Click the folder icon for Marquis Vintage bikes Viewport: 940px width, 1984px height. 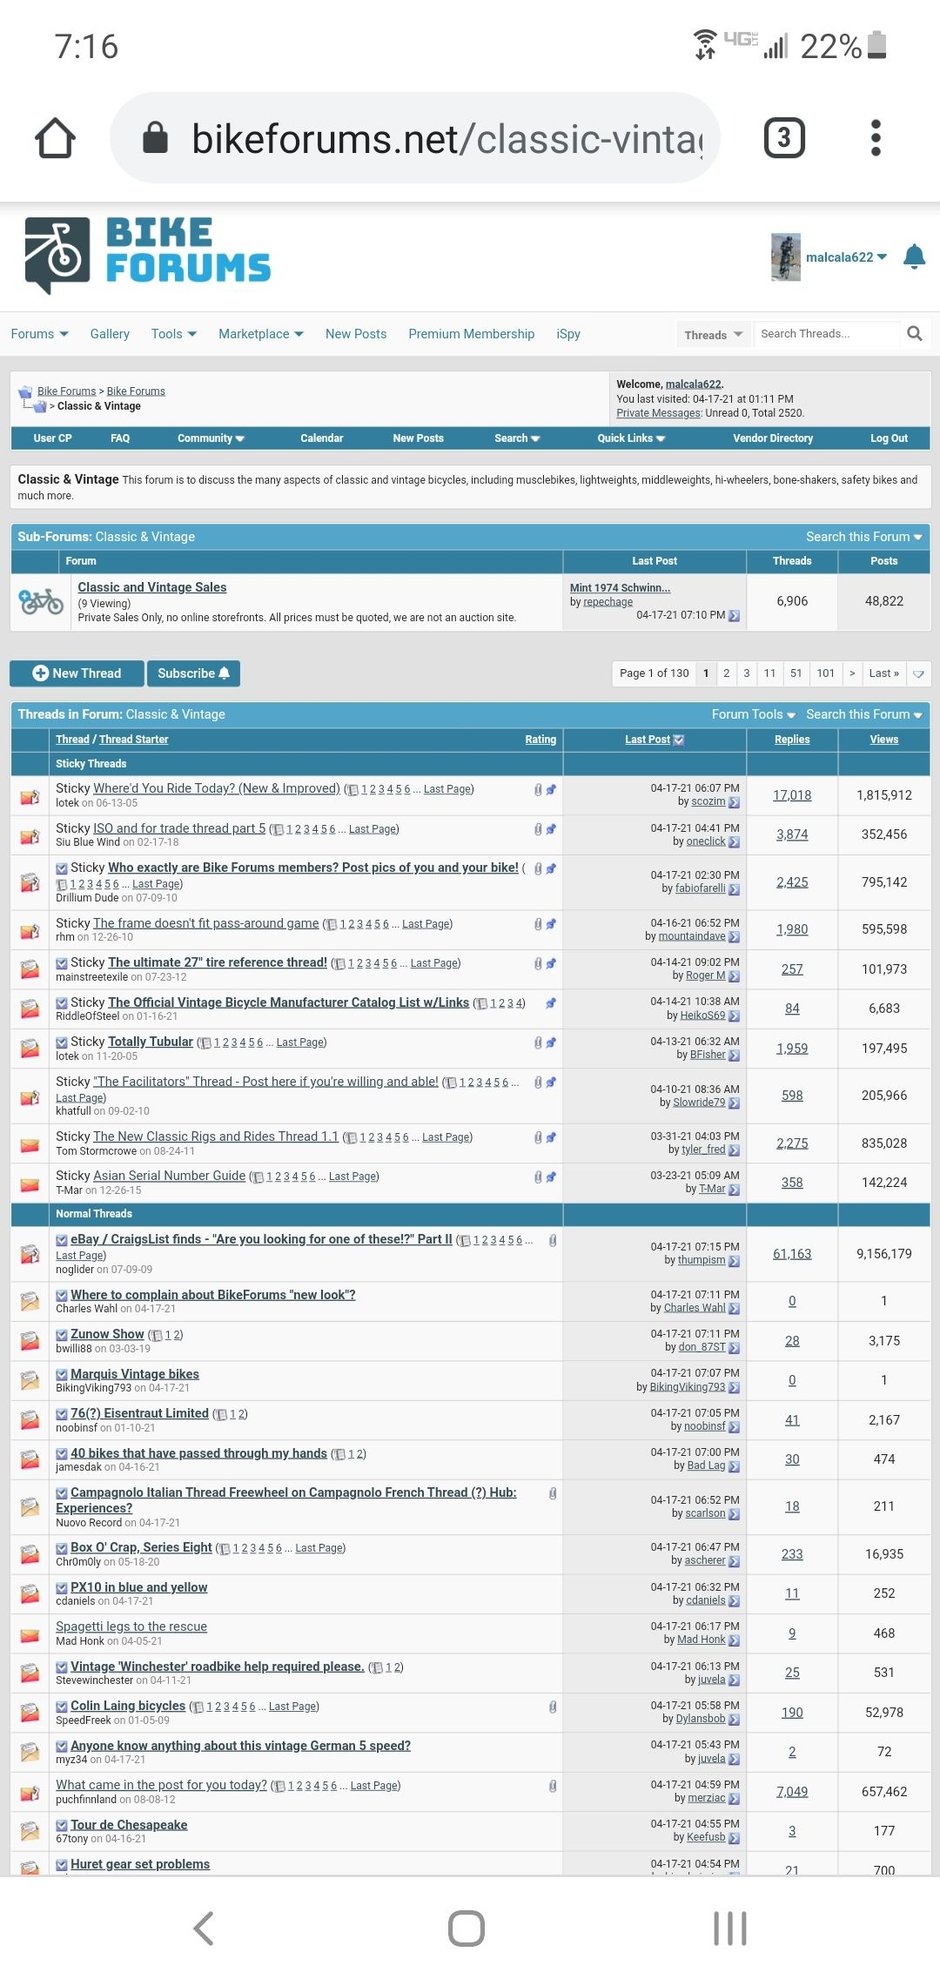pos(30,1380)
